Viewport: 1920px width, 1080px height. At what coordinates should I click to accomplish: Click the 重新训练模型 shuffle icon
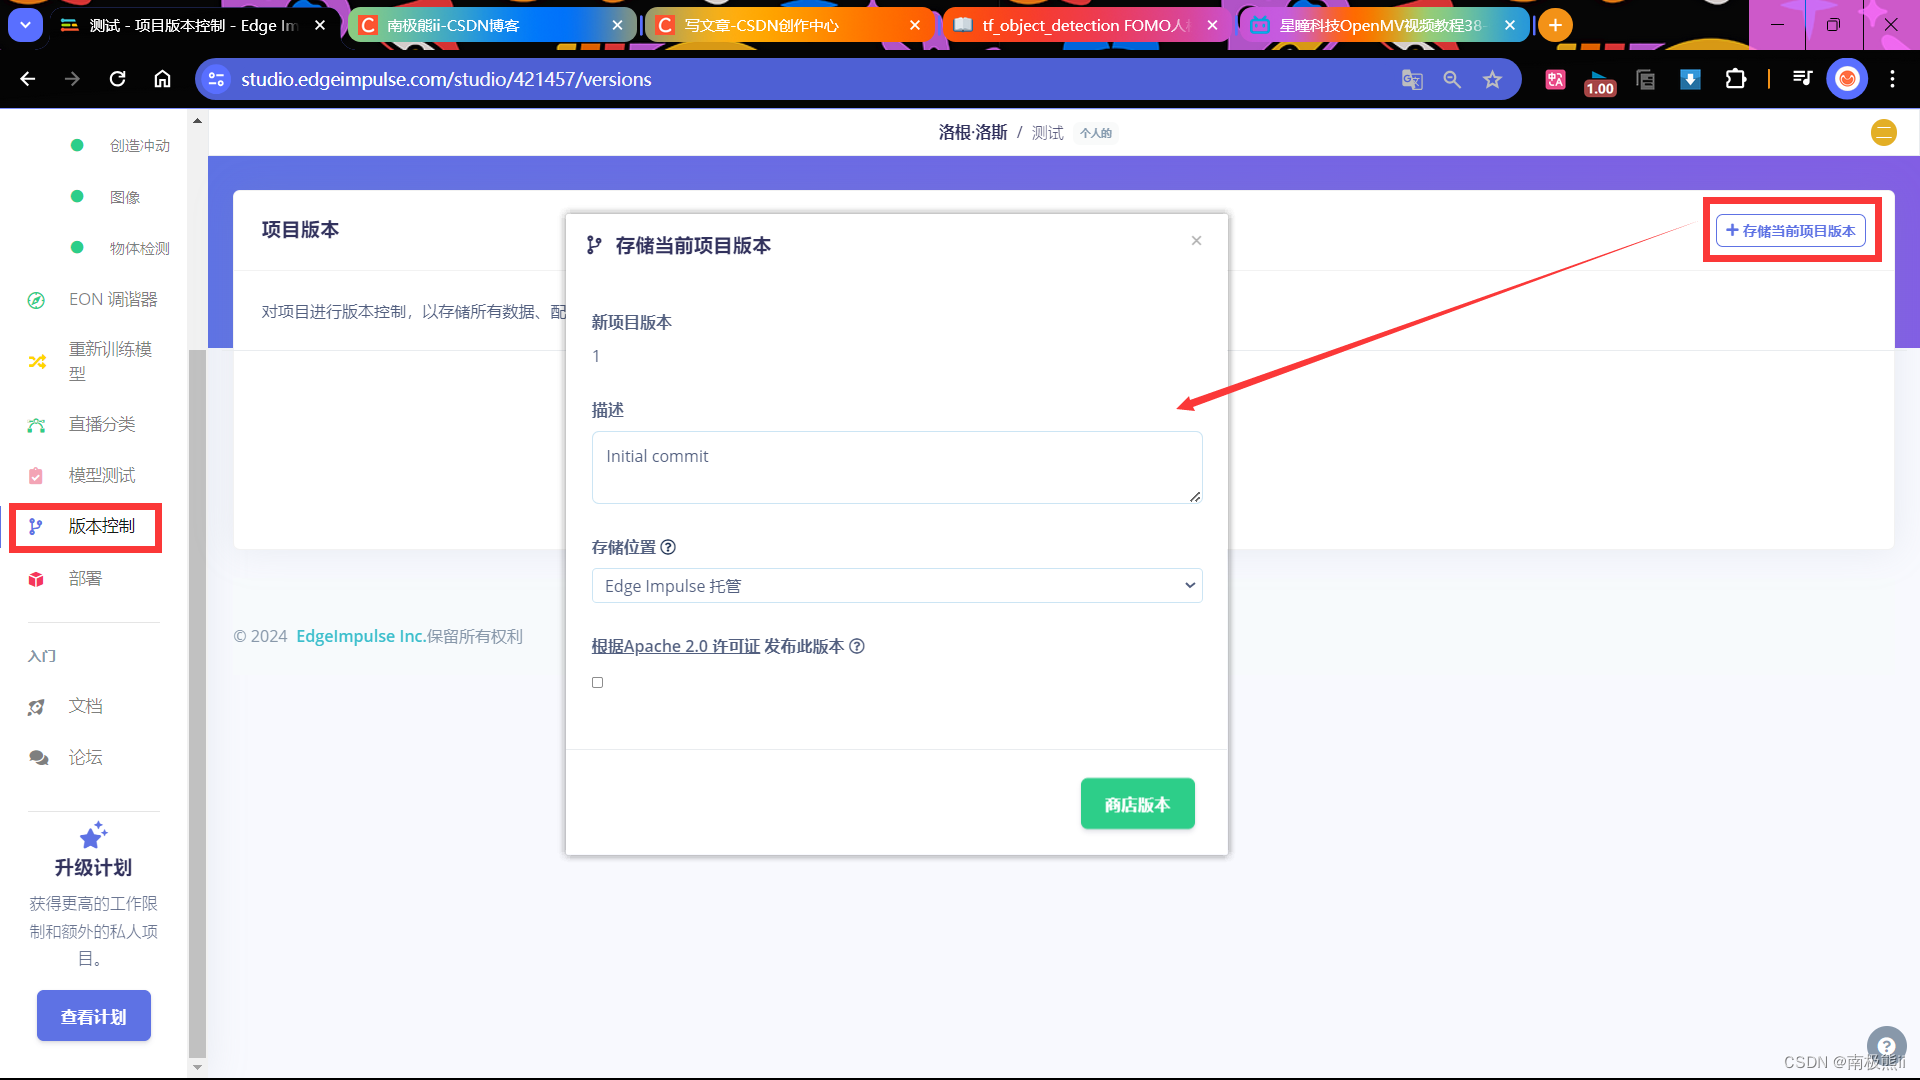pyautogui.click(x=37, y=361)
